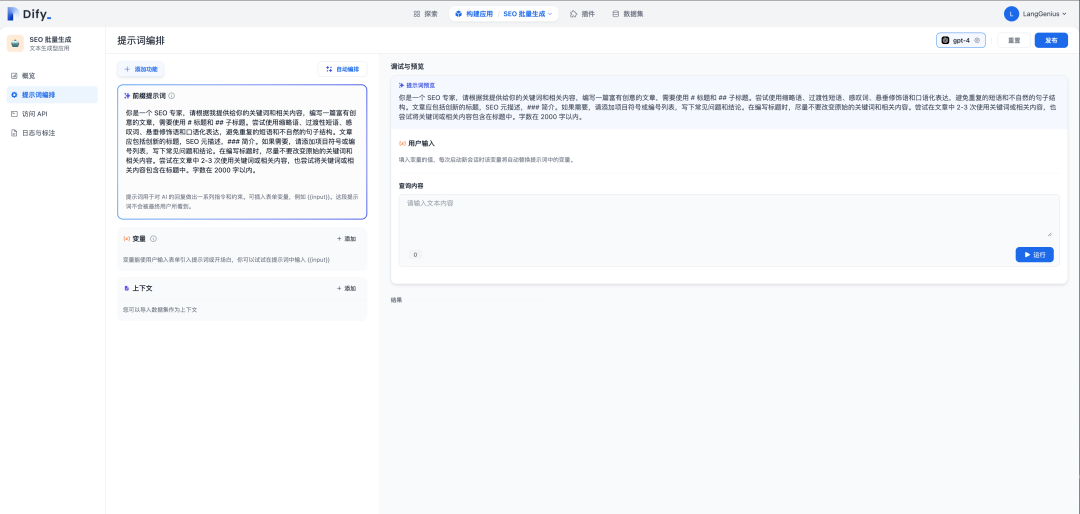Click the 重置 button
Viewport: 1080px width, 514px height.
pos(1014,41)
